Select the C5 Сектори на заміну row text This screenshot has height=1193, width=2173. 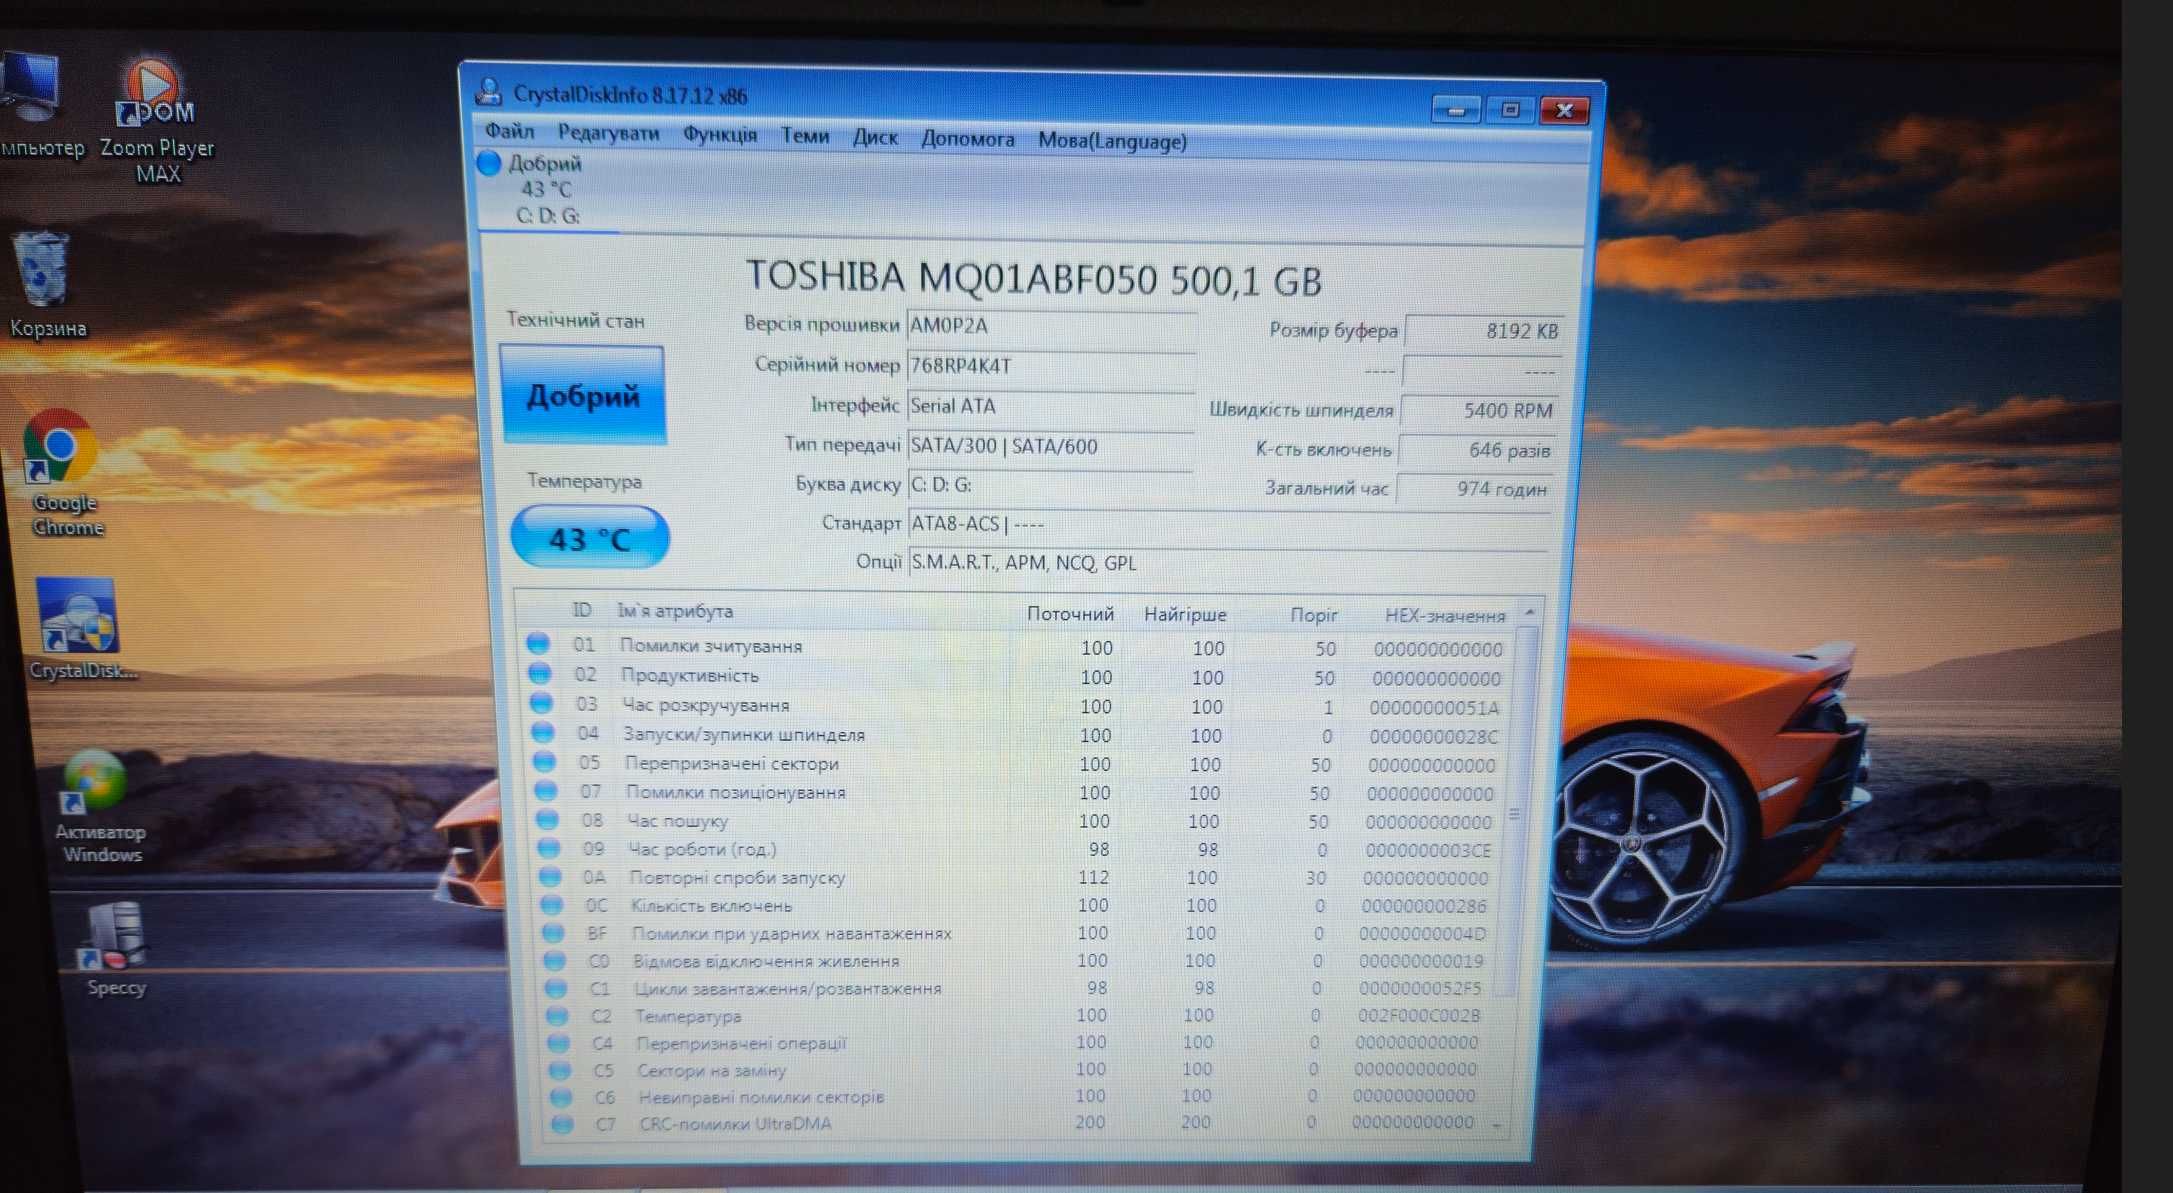click(x=712, y=1070)
